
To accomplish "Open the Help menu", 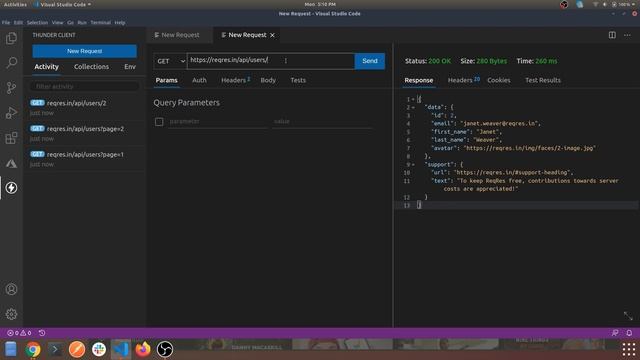I will click(x=120, y=23).
